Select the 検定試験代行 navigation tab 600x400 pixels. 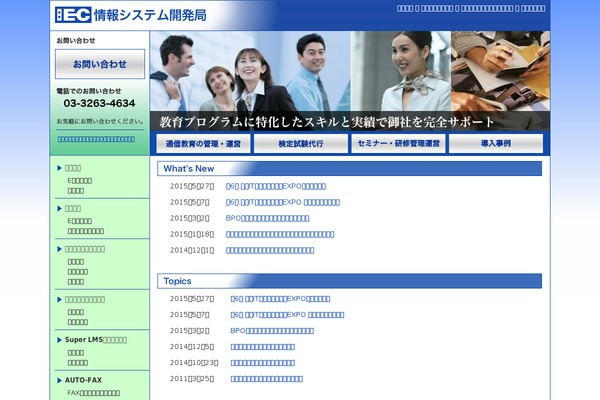301,144
